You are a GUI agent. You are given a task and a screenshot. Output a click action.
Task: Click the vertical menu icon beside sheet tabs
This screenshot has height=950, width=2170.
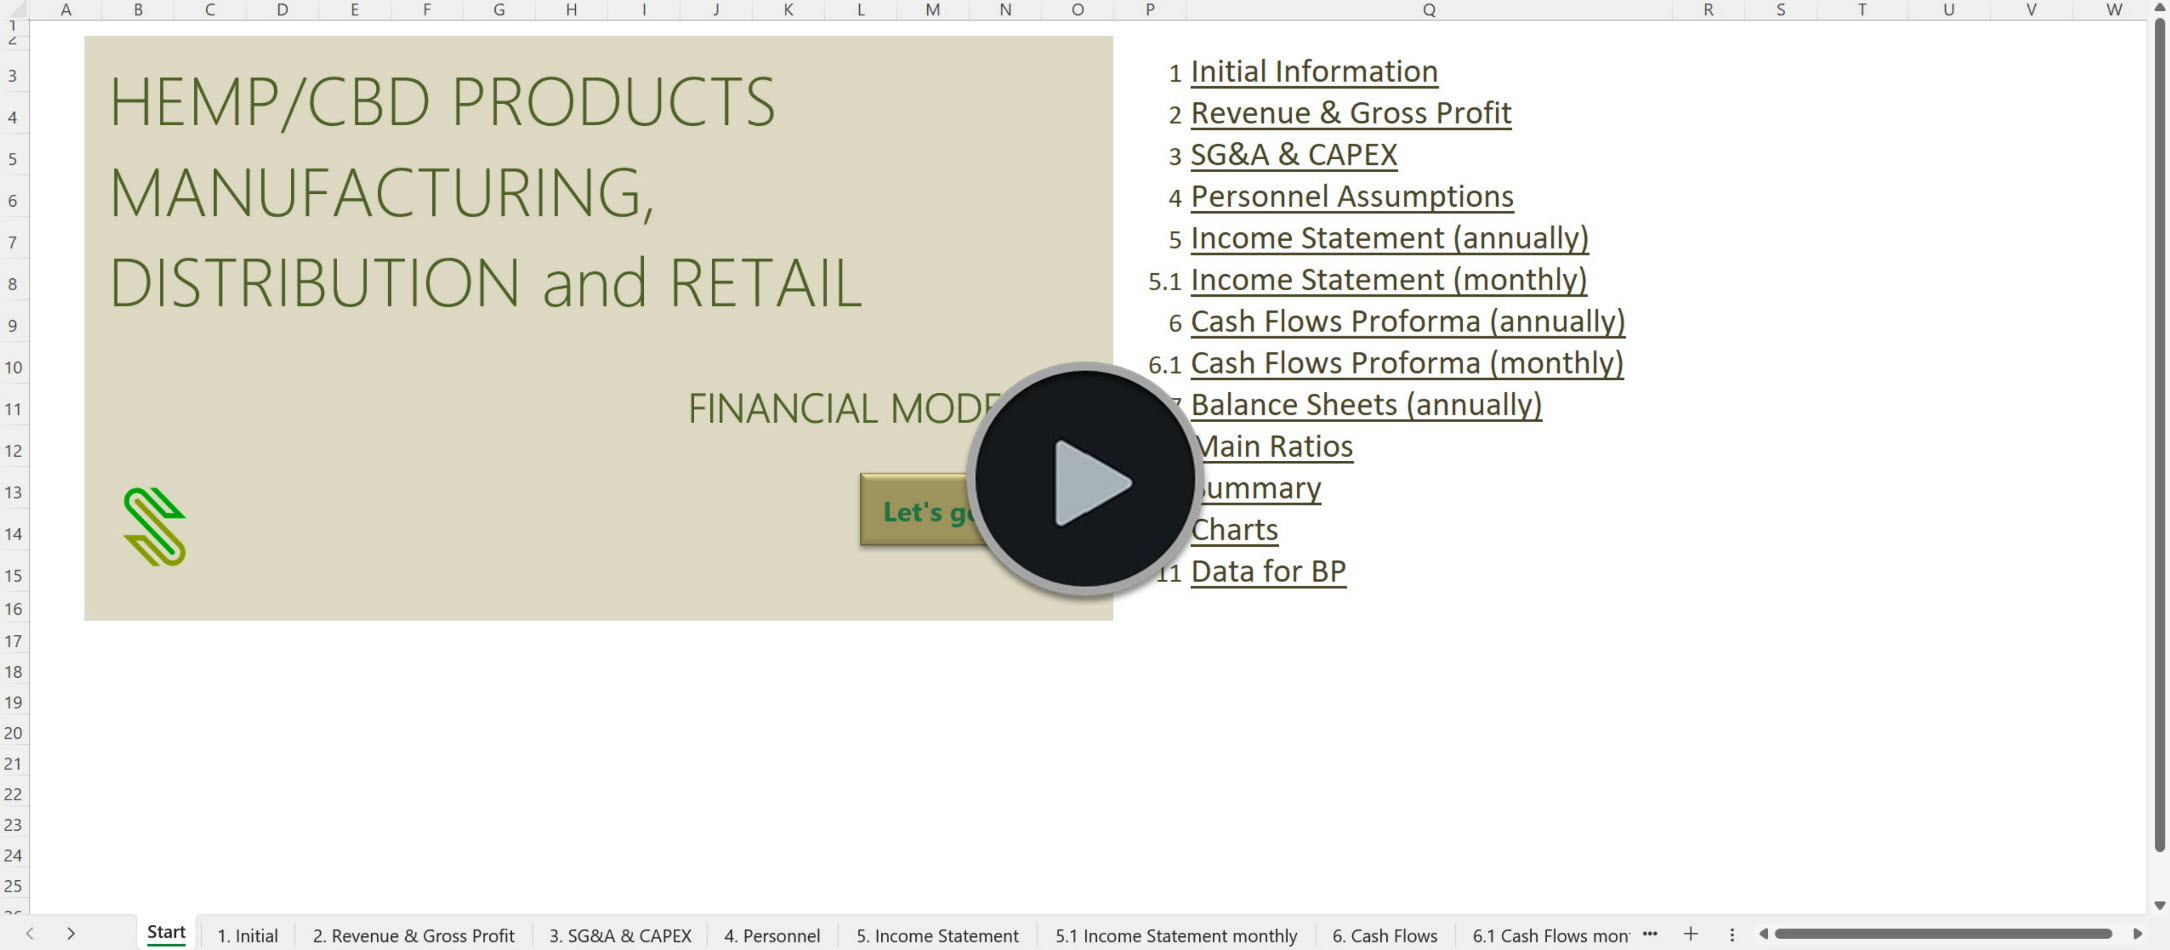1731,932
